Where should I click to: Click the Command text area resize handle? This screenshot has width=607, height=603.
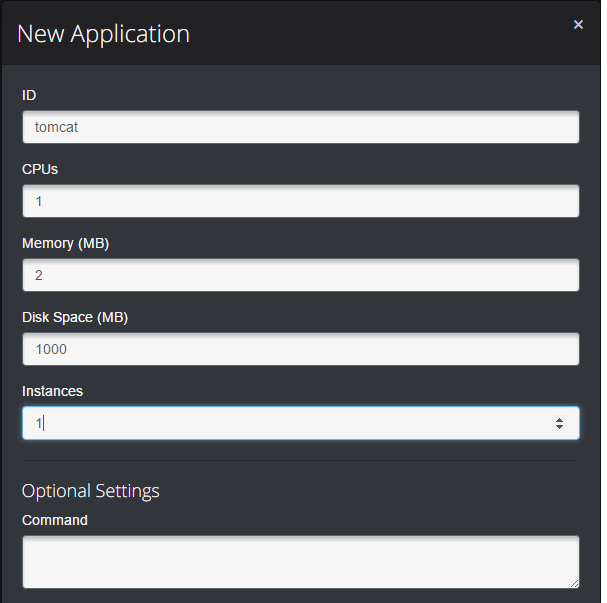click(574, 583)
